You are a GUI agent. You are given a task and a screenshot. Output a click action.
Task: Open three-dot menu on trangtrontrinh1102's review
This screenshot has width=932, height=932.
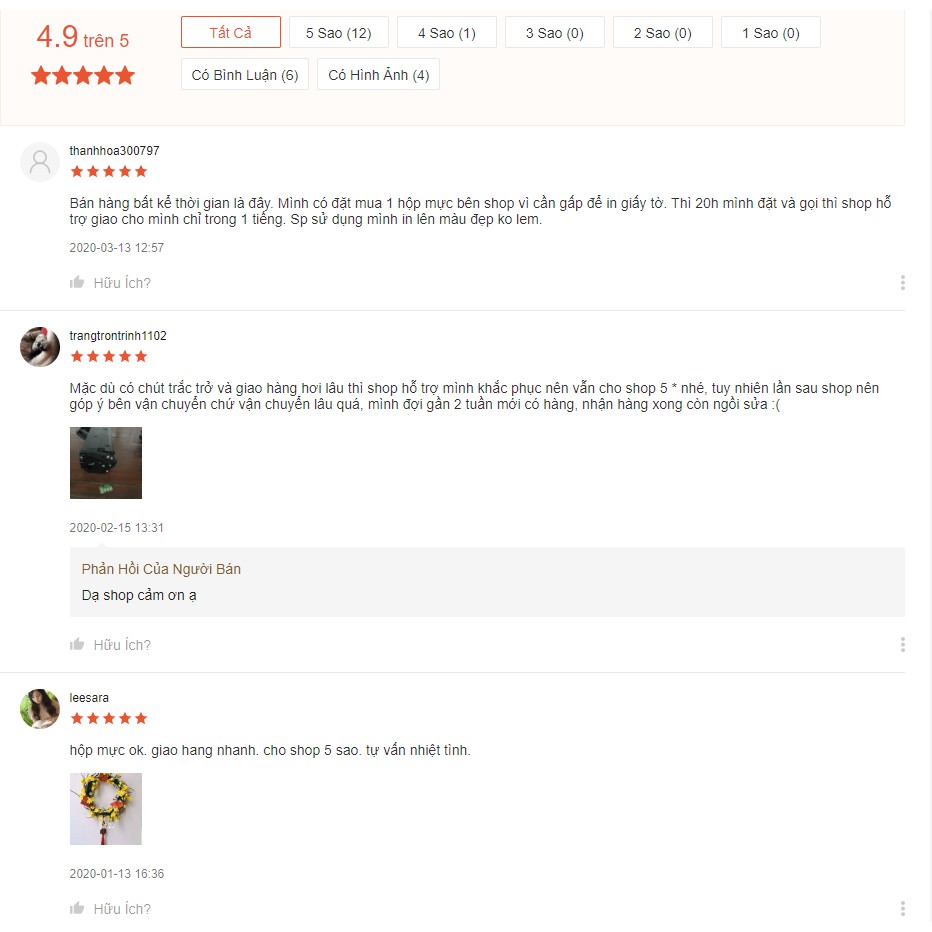point(902,644)
